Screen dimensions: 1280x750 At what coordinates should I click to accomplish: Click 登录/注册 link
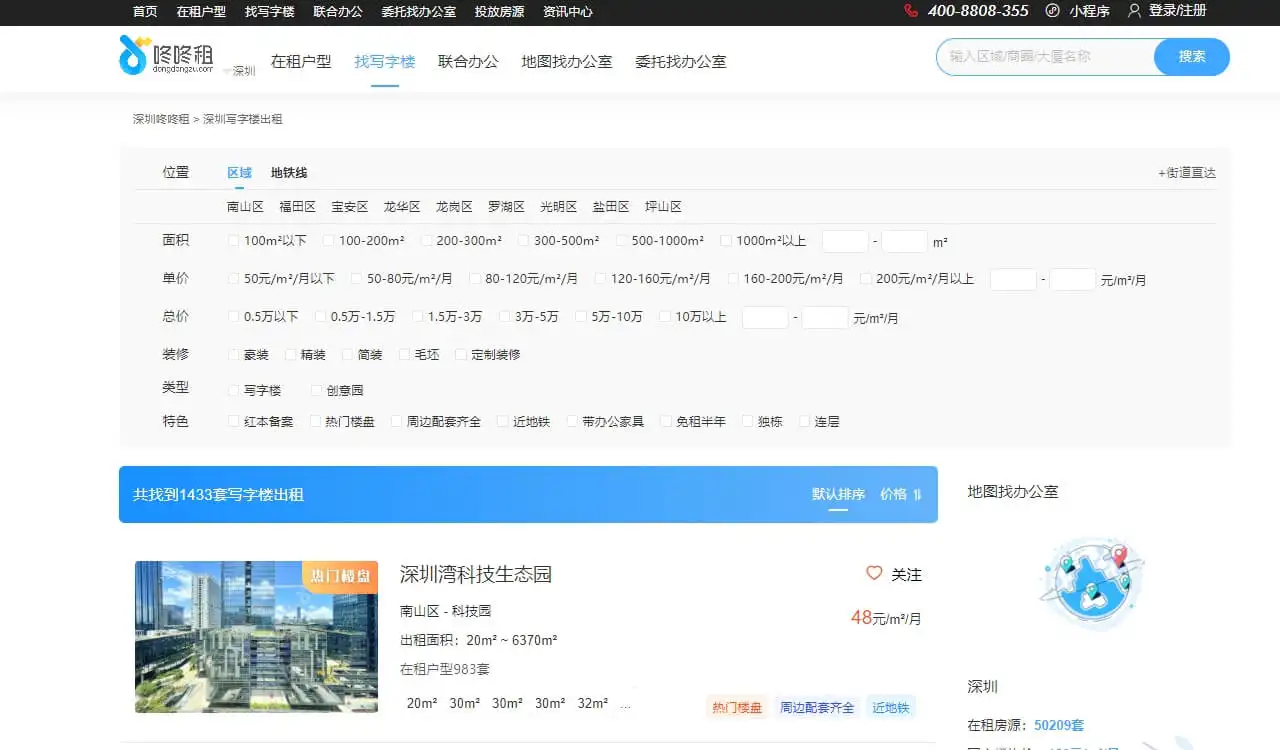click(x=1178, y=11)
